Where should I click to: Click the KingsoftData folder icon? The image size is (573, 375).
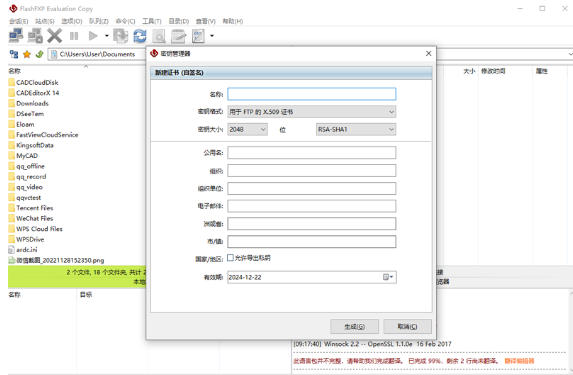(12, 145)
